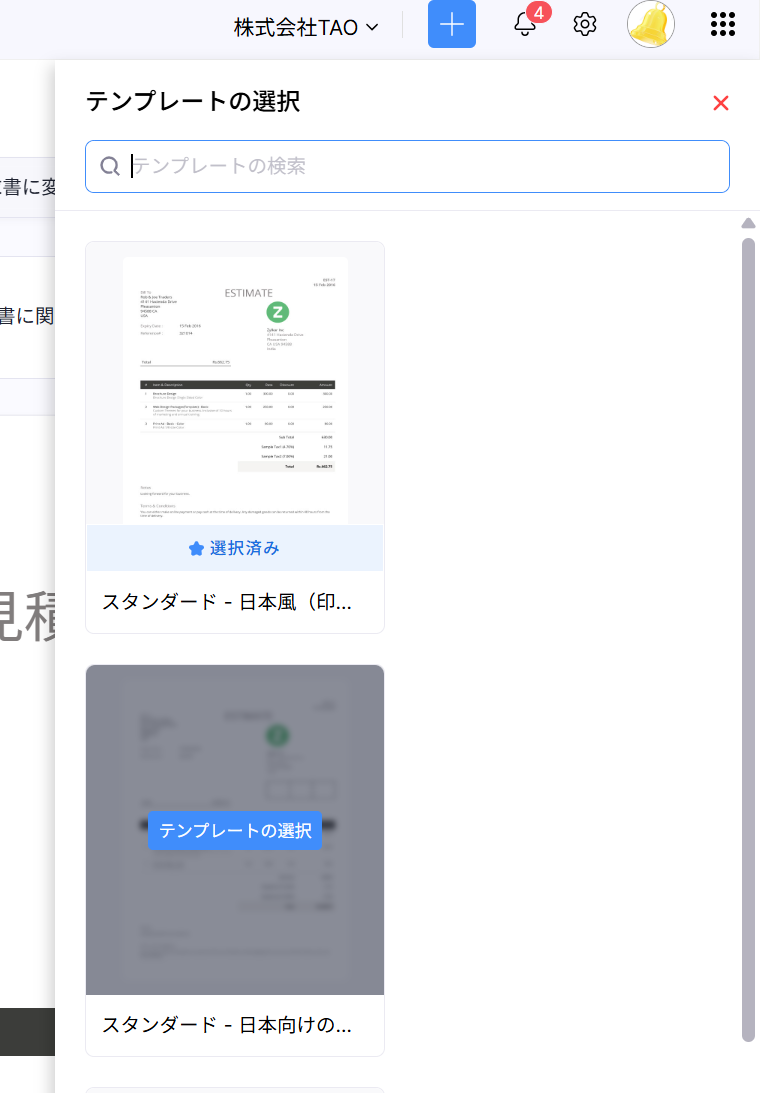Image resolution: width=760 pixels, height=1093 pixels.
Task: Focus the テンプレートの検索 search field
Action: [420, 166]
